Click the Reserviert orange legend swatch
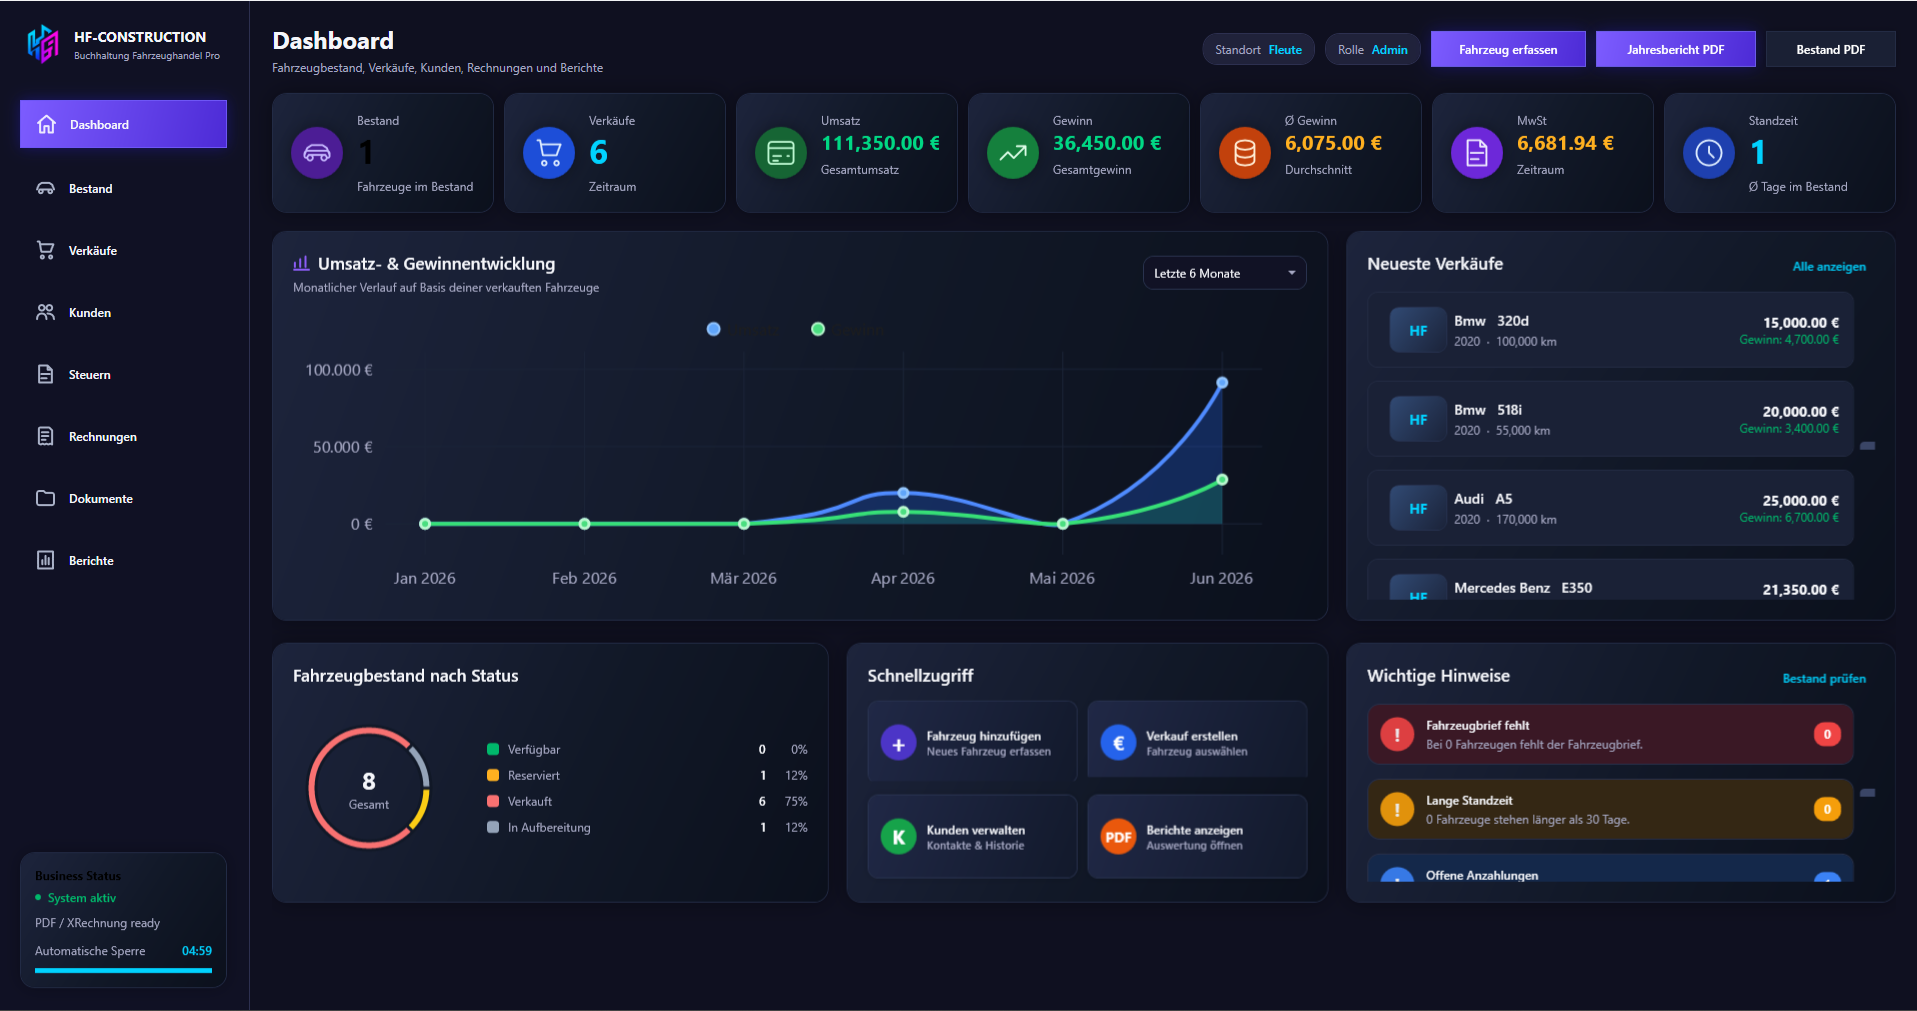 (x=493, y=775)
